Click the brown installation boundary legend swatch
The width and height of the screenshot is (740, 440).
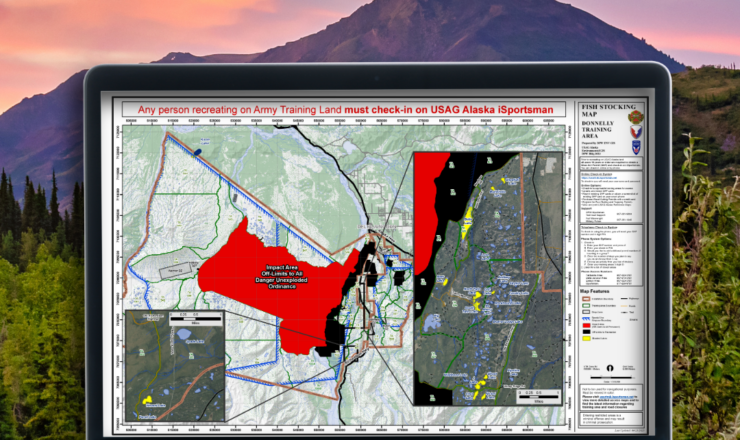click(586, 299)
